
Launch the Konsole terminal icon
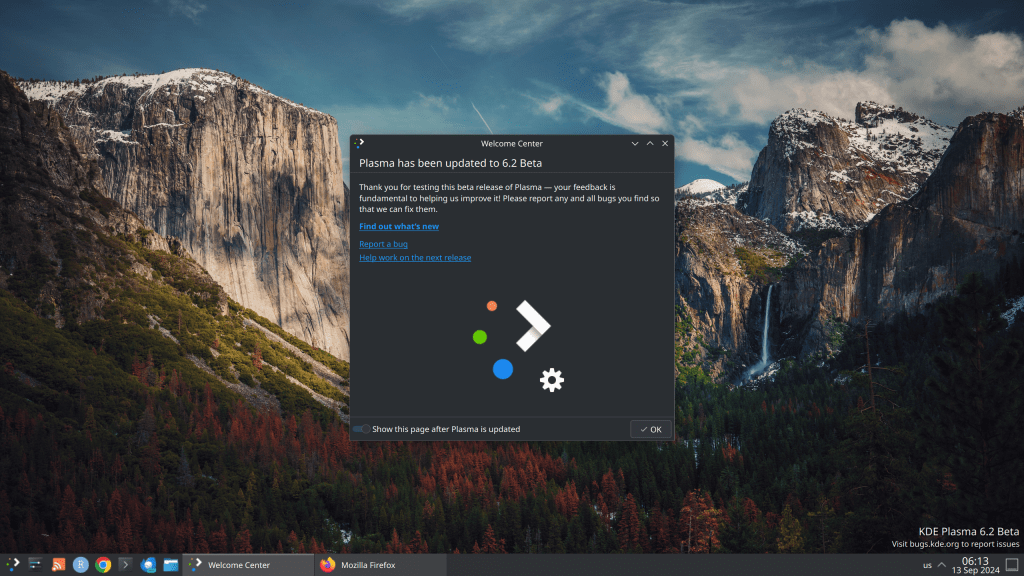click(126, 565)
